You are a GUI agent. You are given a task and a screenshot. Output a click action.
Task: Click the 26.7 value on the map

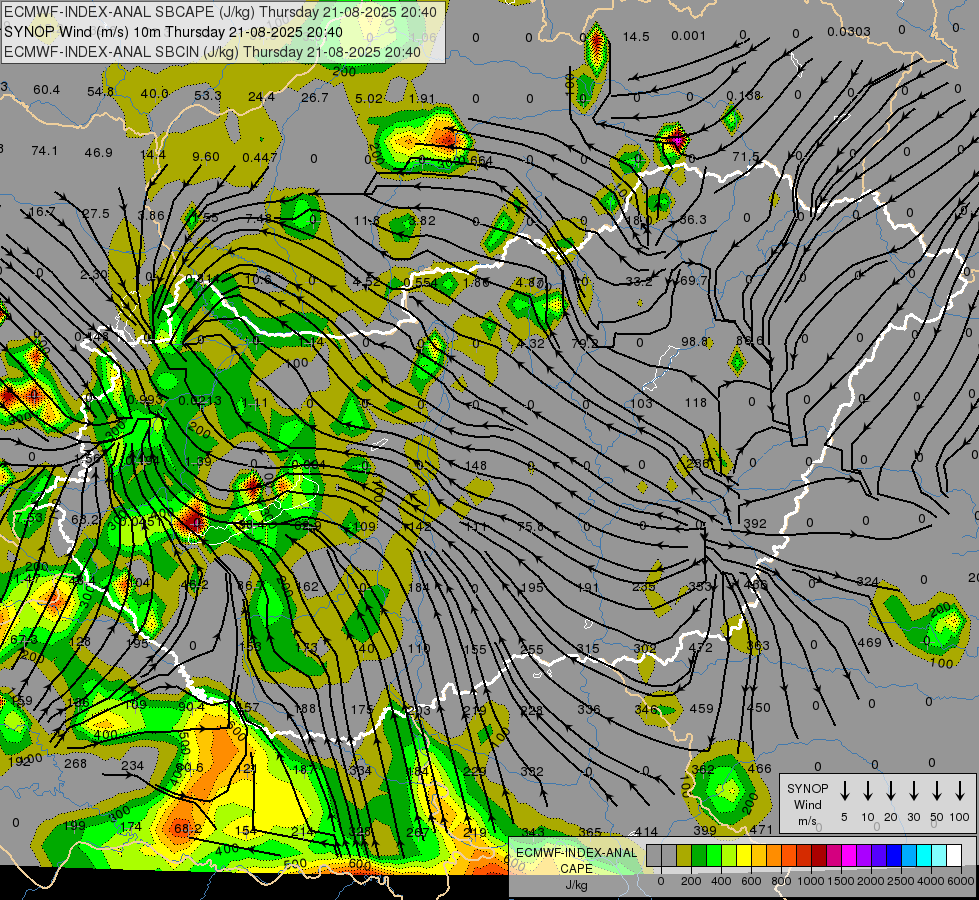click(x=315, y=97)
